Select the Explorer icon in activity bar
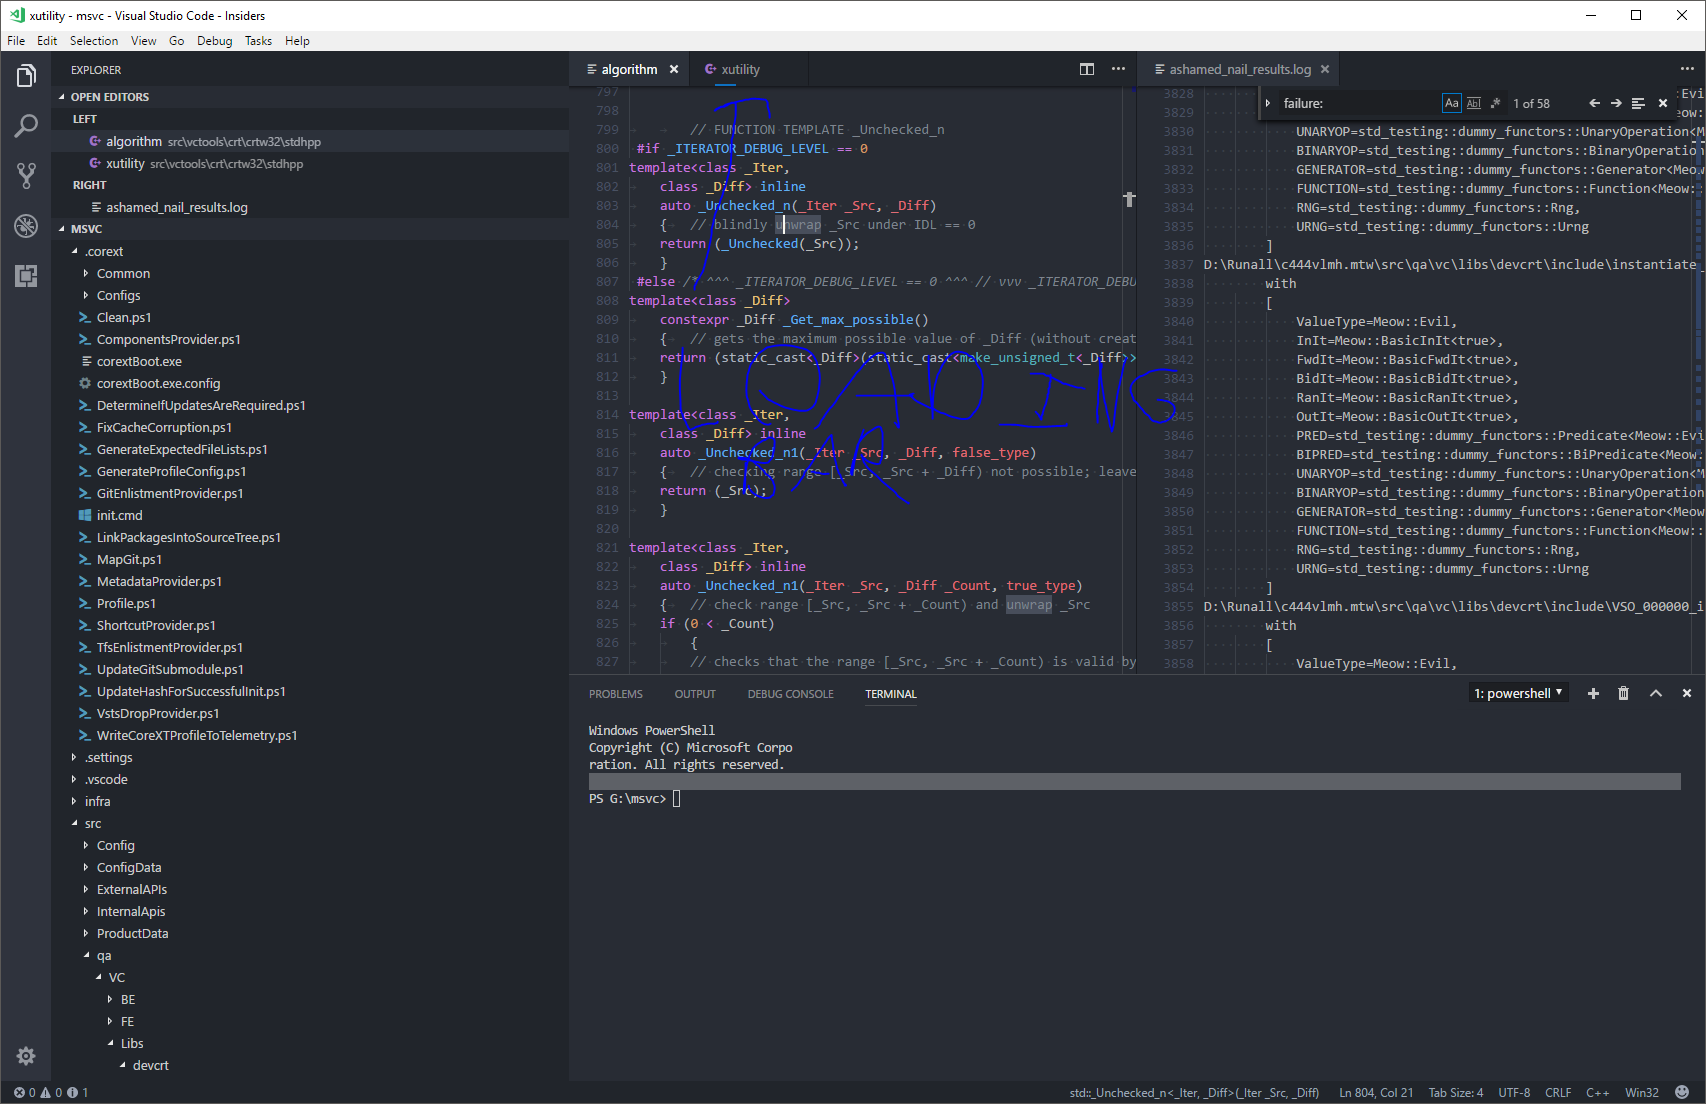Viewport: 1706px width, 1104px height. [x=26, y=75]
